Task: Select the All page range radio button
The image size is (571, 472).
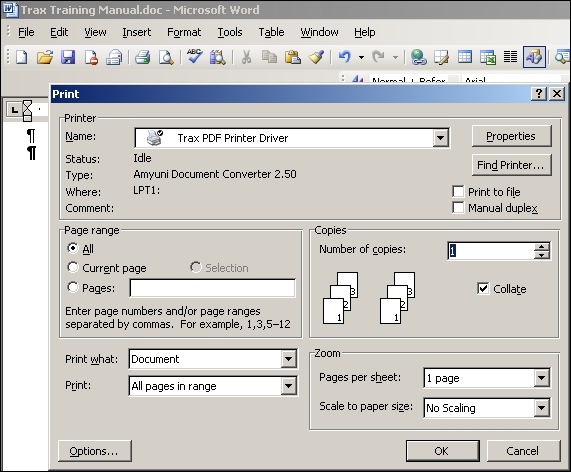Action: [73, 248]
